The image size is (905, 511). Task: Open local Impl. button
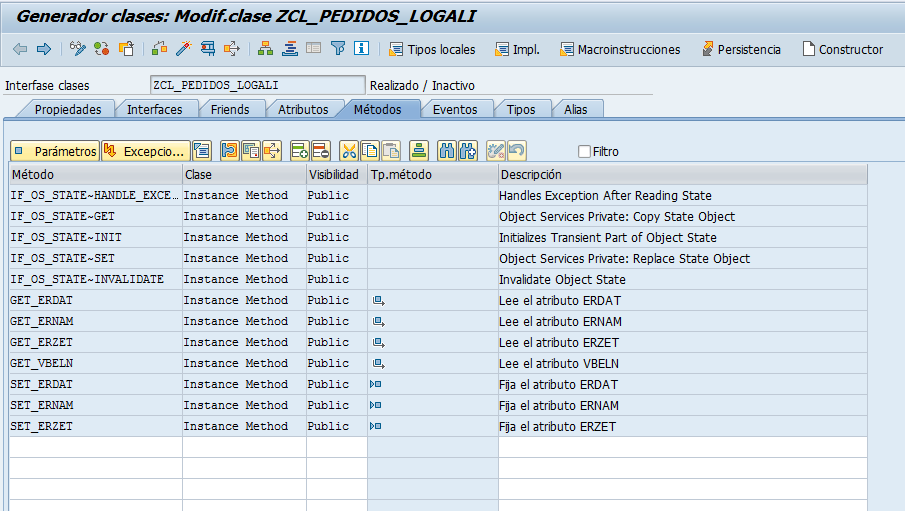(517, 50)
